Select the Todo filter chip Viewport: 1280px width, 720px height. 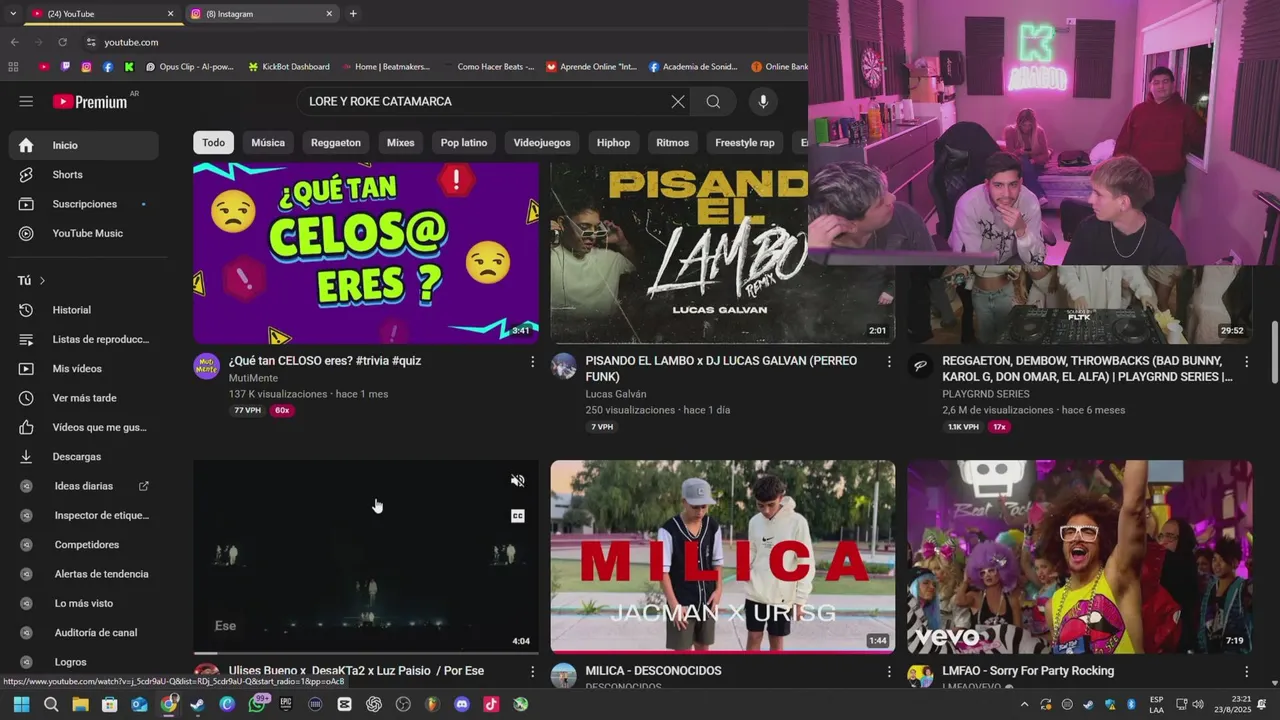214,143
